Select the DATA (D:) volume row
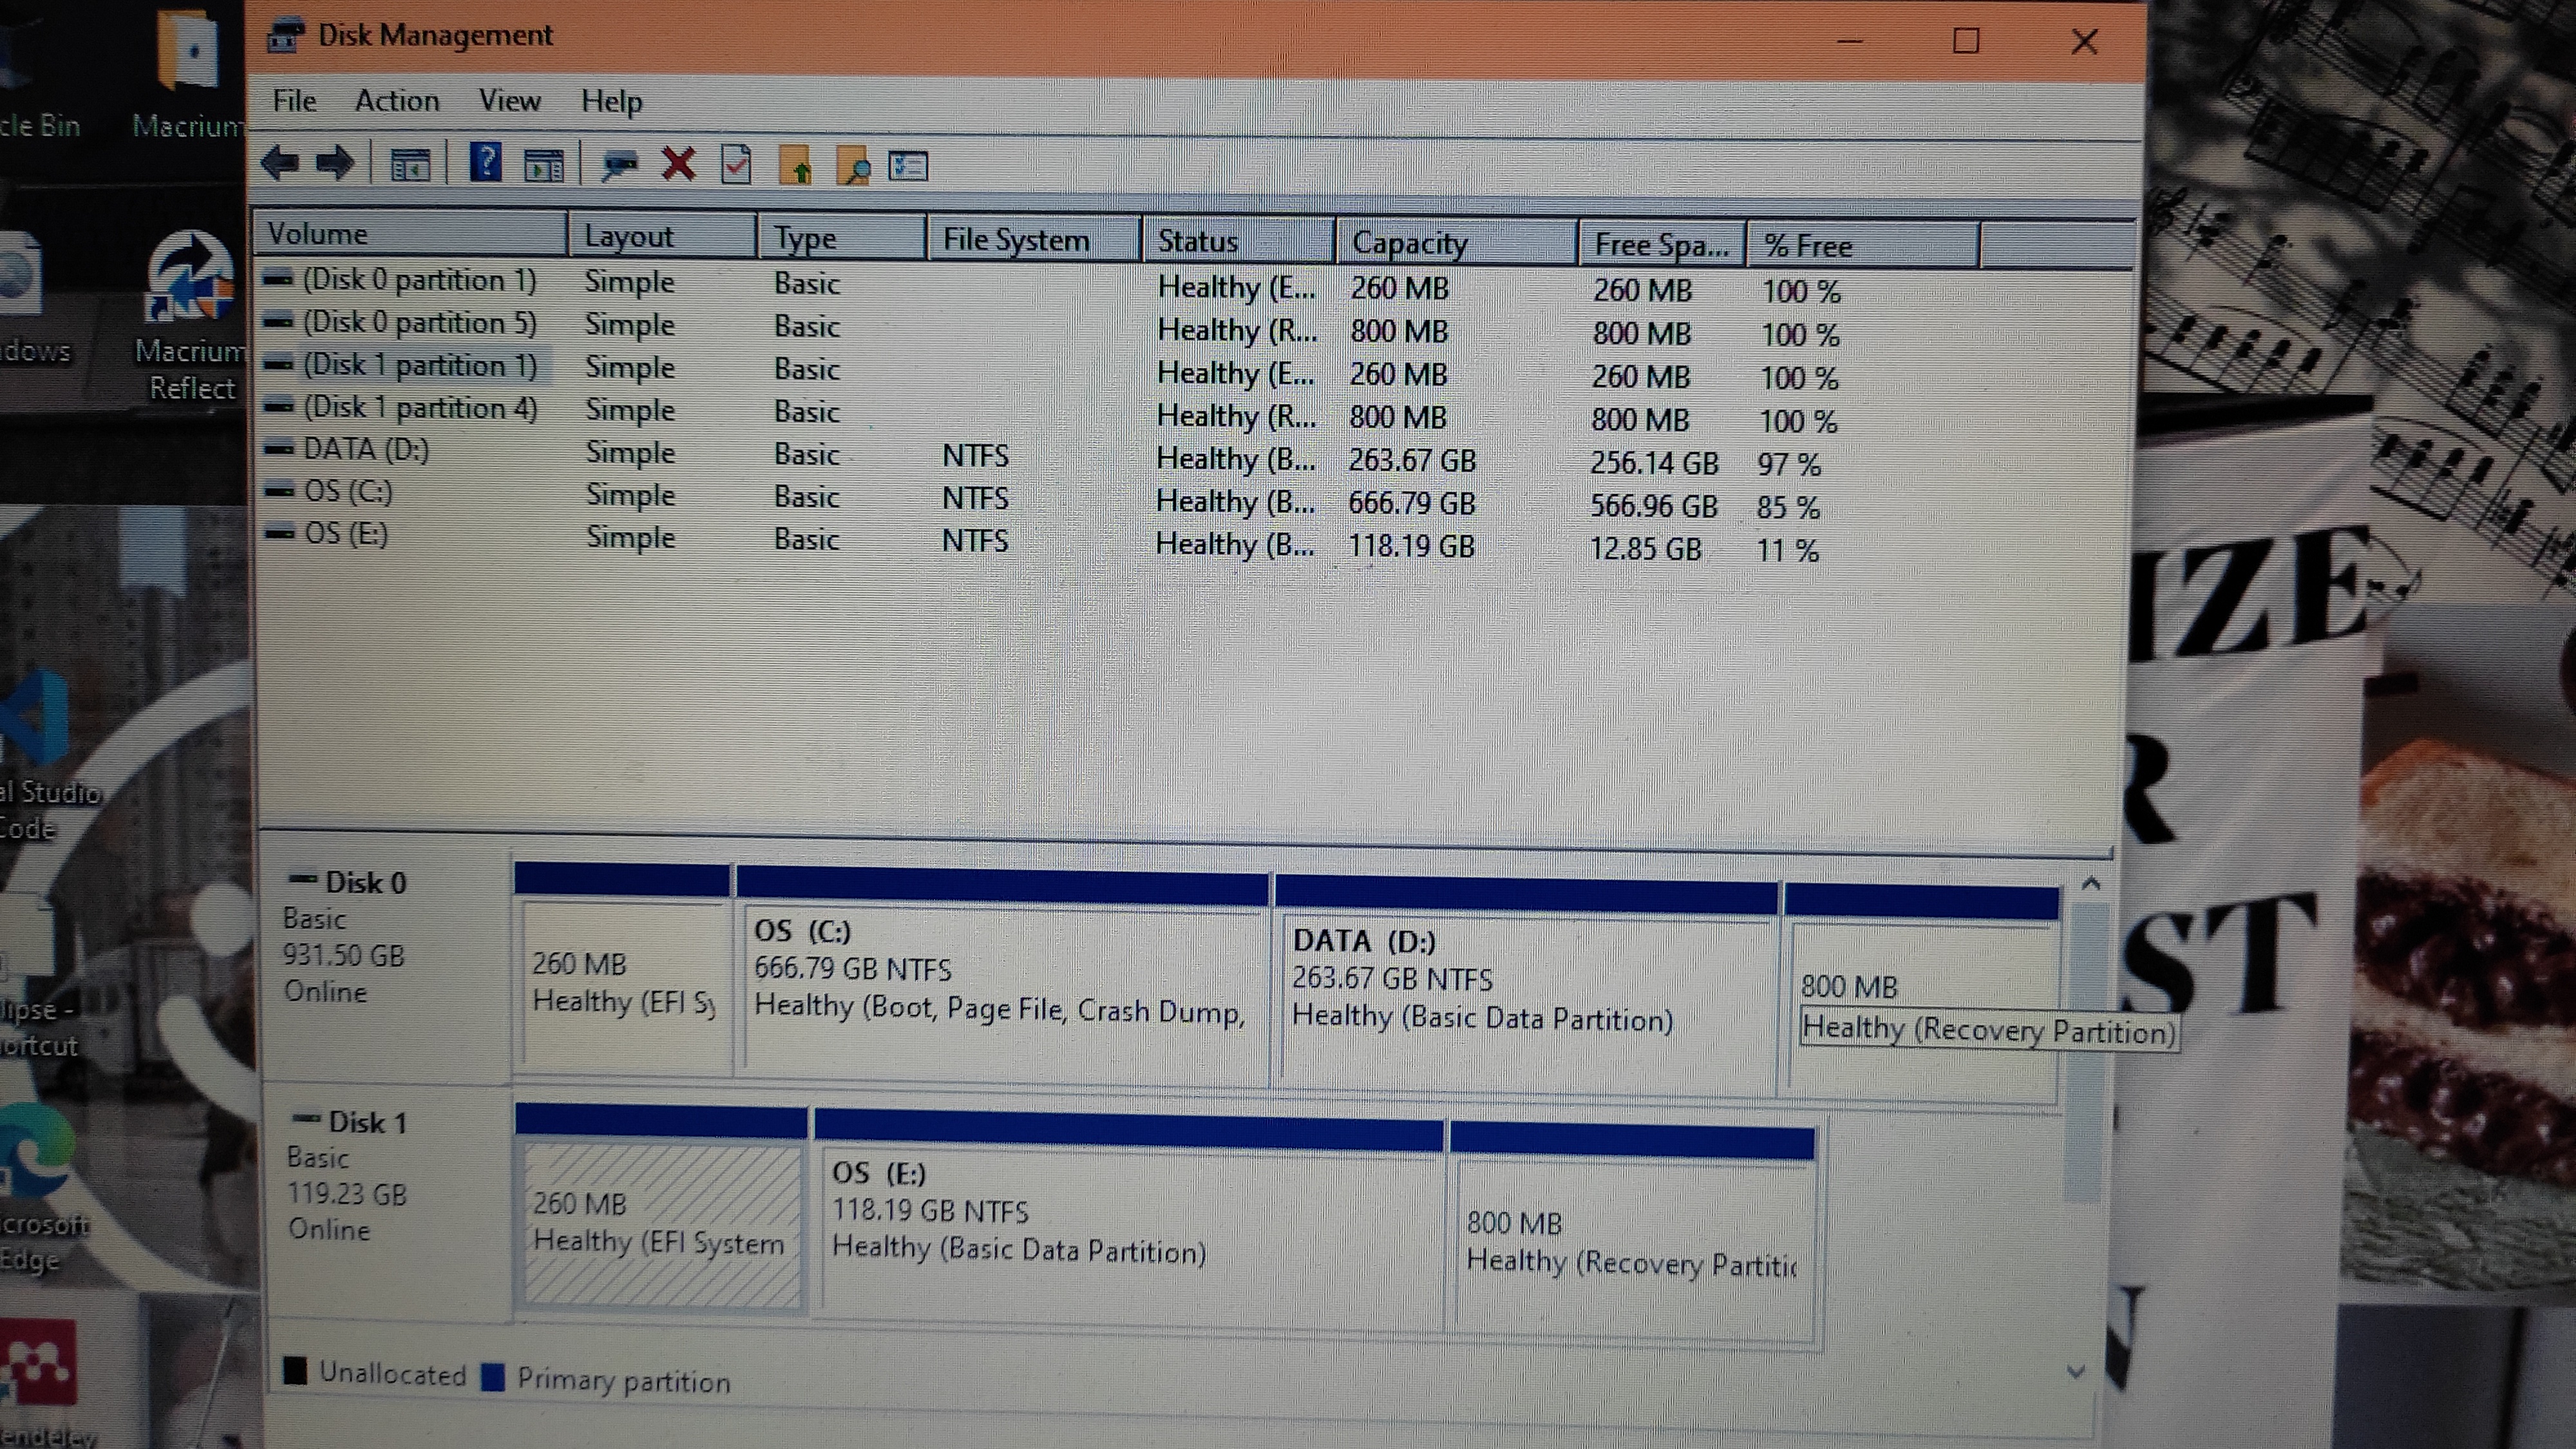Screen dimensions: 2576x1449 [366, 450]
